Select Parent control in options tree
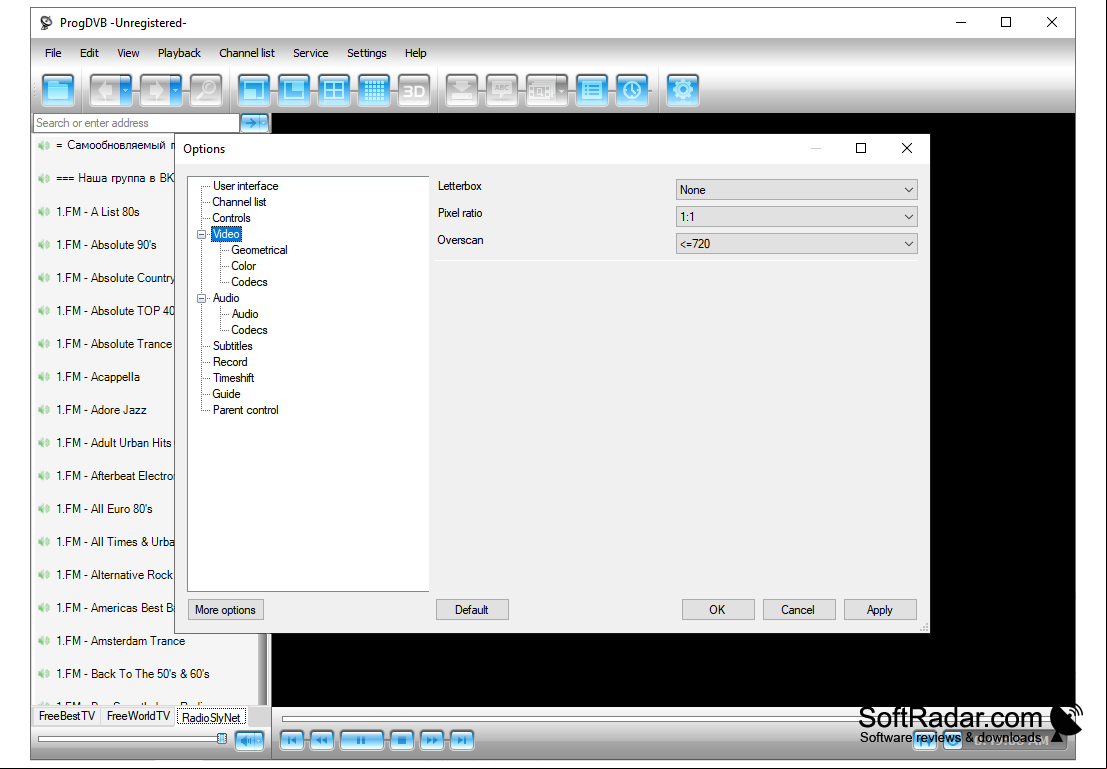 click(246, 410)
